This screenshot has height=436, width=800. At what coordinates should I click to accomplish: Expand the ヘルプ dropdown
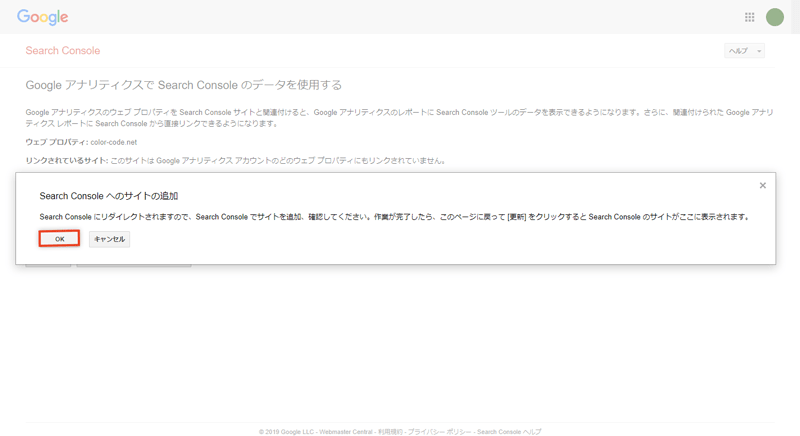[744, 50]
